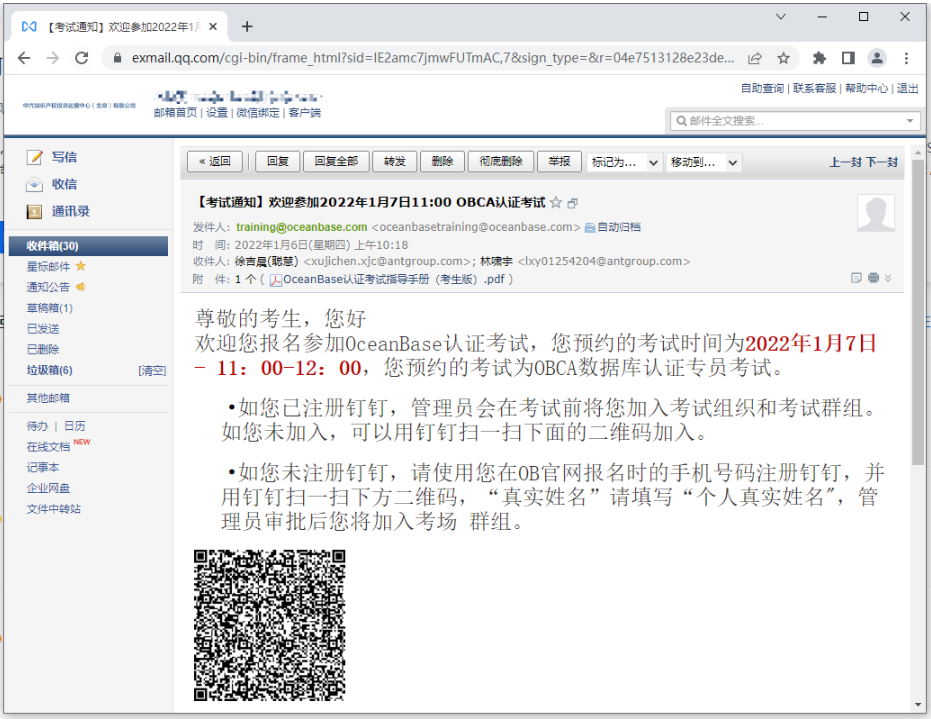Open 记事本 notepad
The width and height of the screenshot is (931, 719).
click(43, 468)
